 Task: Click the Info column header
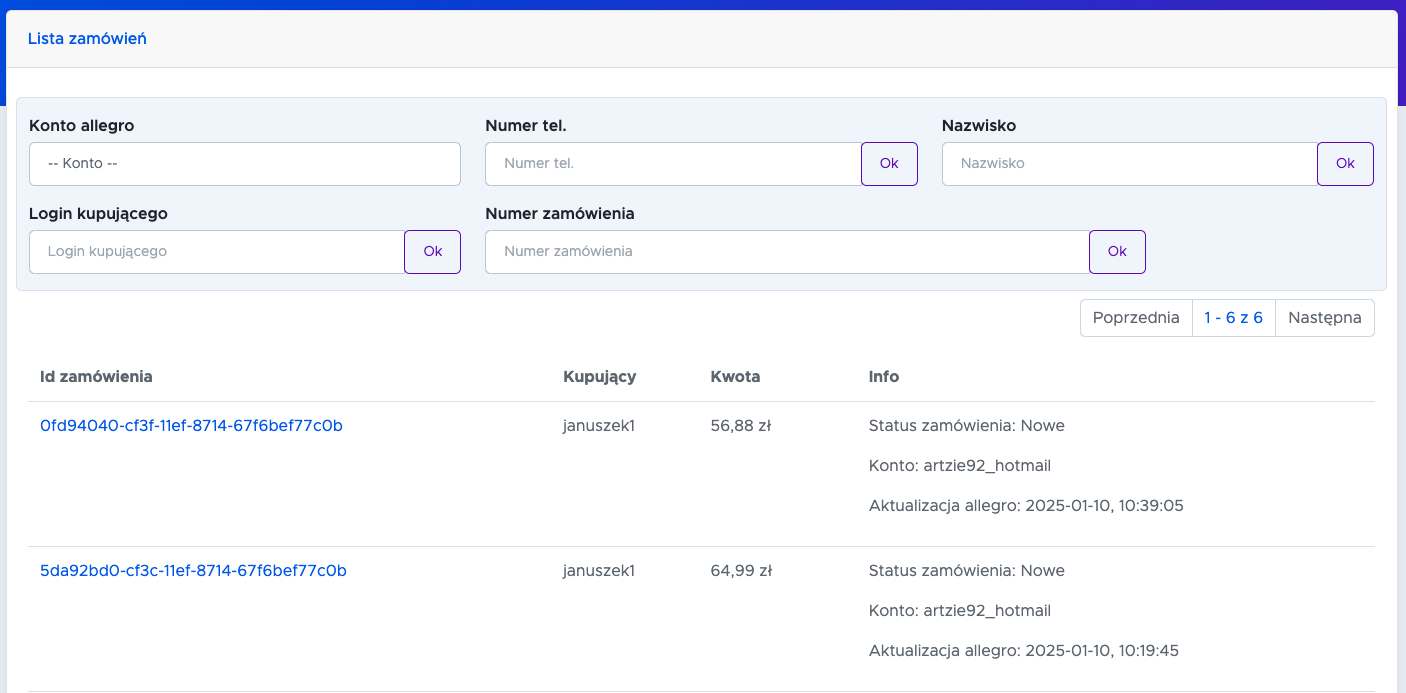pyautogui.click(x=883, y=377)
